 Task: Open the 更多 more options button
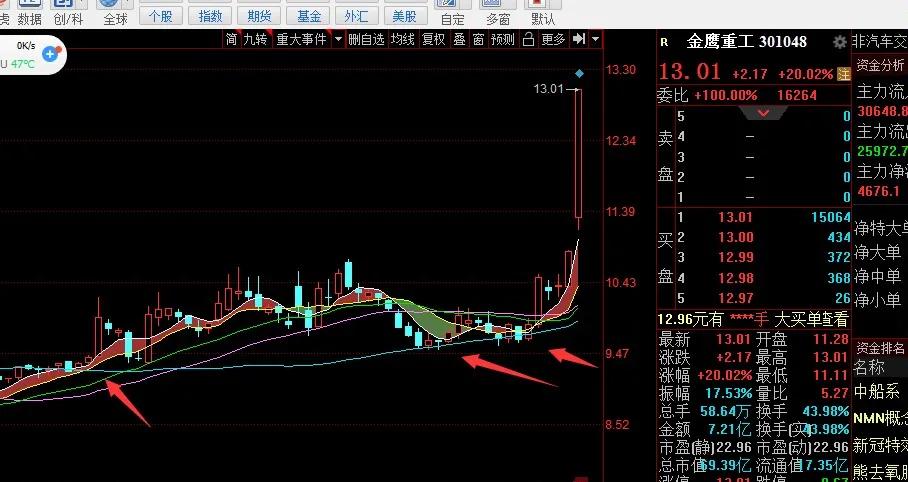[553, 39]
